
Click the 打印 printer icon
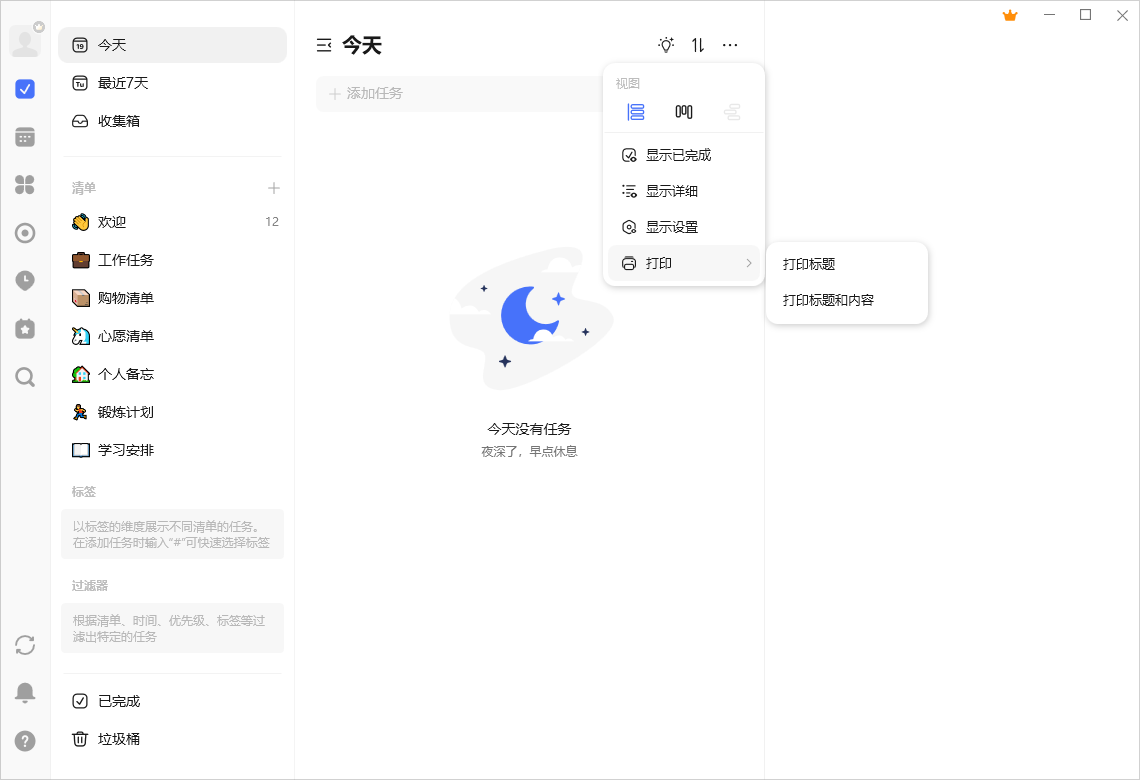pyautogui.click(x=629, y=263)
